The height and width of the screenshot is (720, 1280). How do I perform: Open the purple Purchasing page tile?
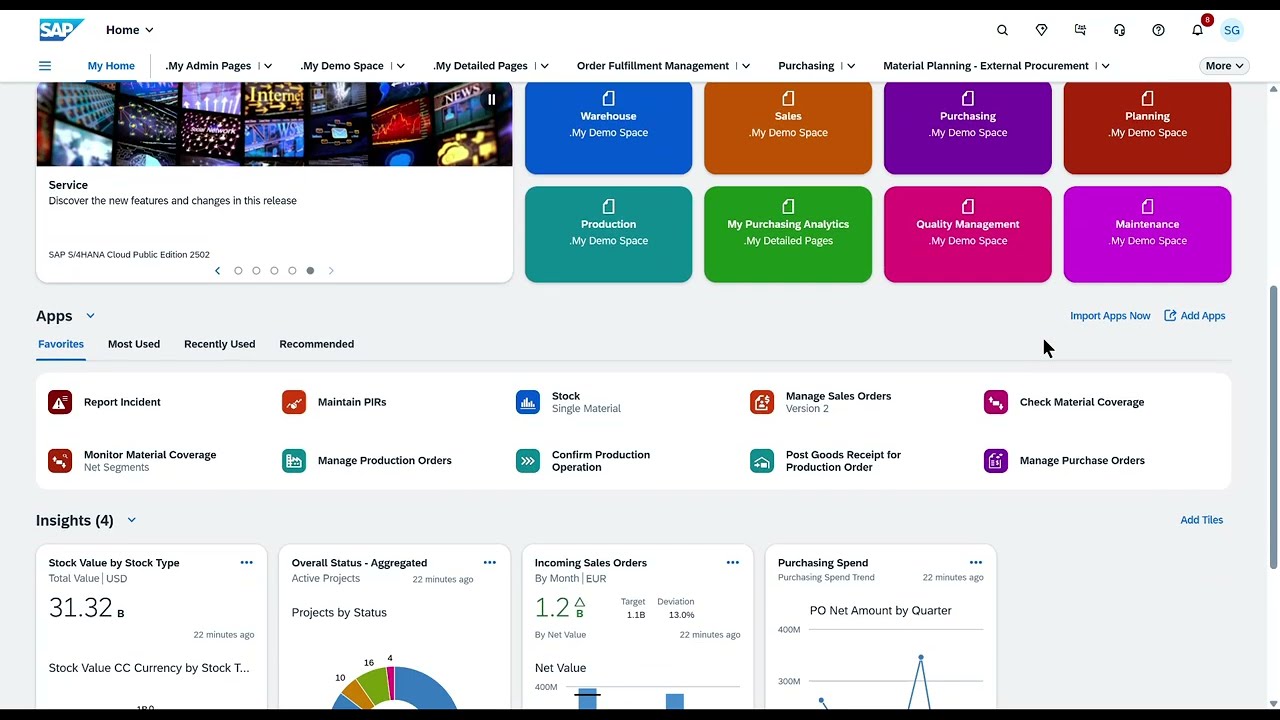click(968, 128)
